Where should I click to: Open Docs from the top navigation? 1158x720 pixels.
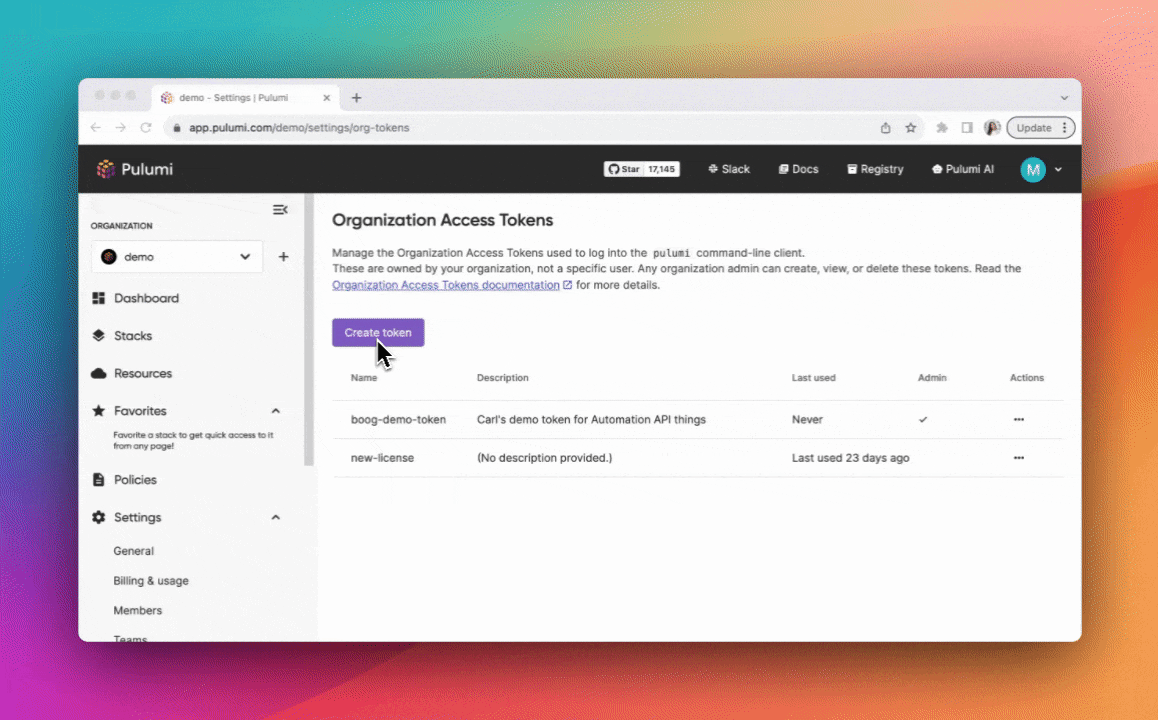798,169
